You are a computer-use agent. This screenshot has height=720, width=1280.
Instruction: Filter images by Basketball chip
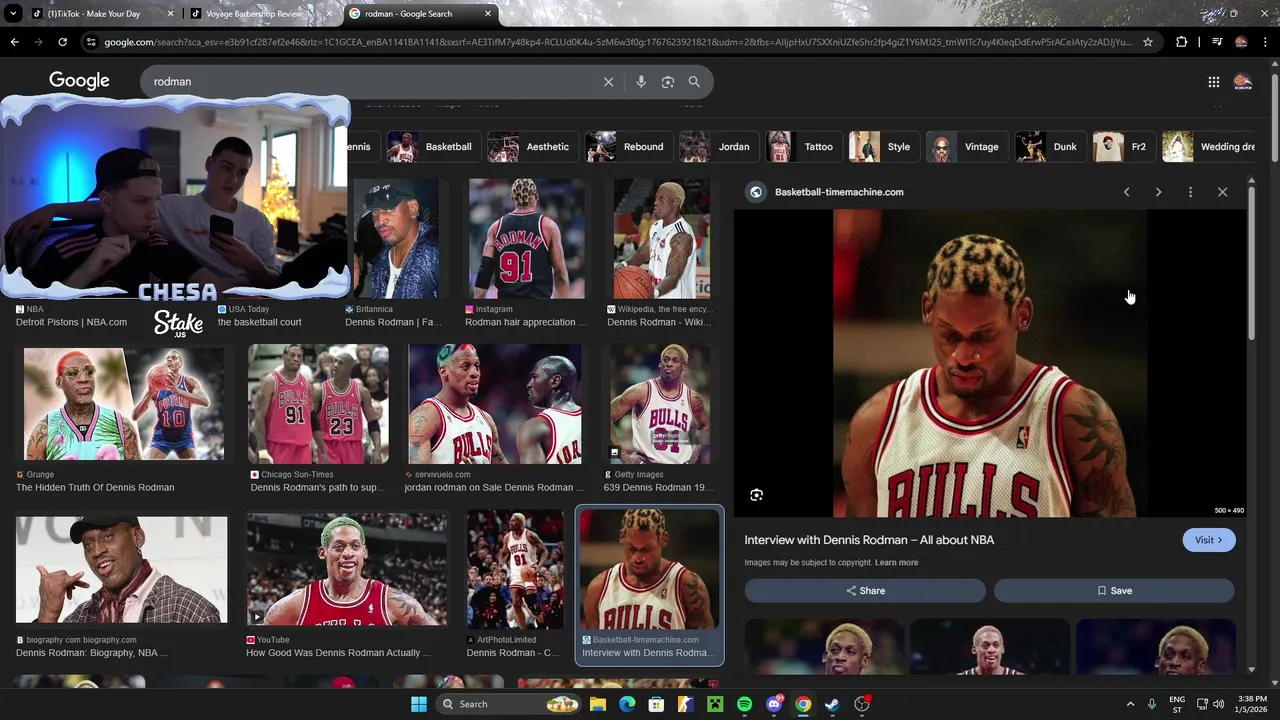(x=431, y=147)
